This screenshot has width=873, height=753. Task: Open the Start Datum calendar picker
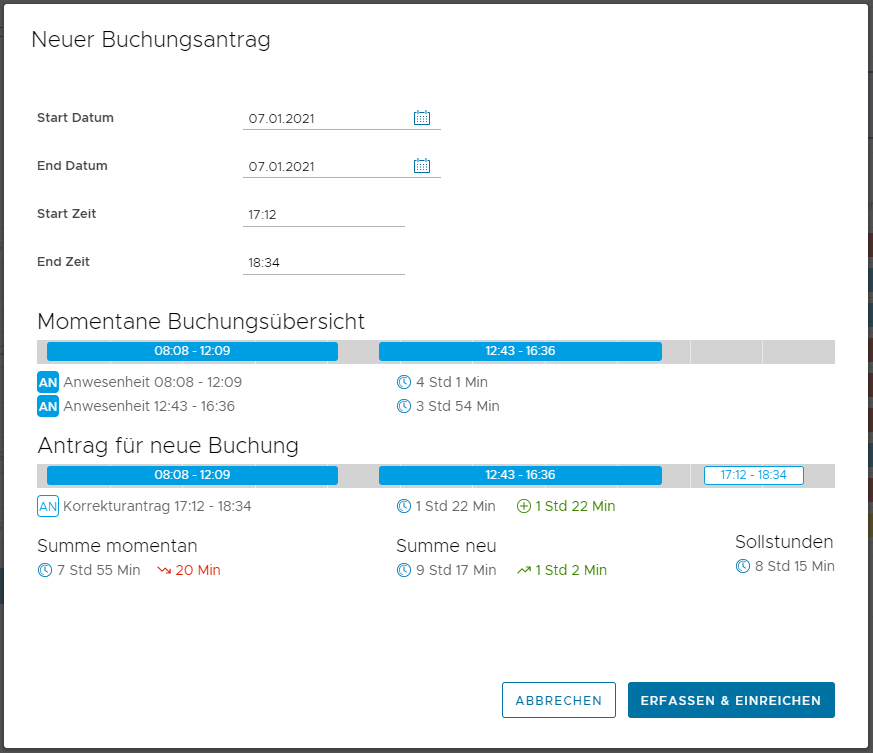(422, 118)
